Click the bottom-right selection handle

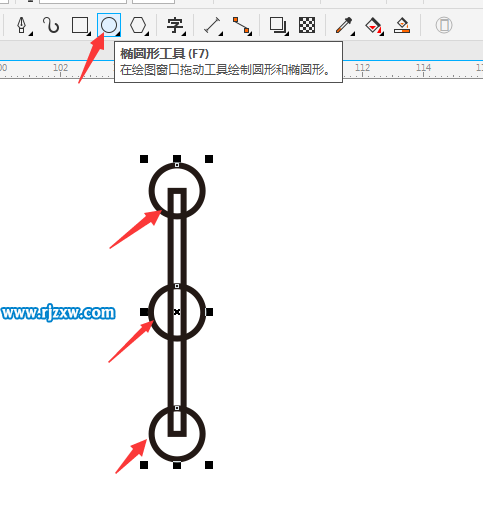[209, 465]
